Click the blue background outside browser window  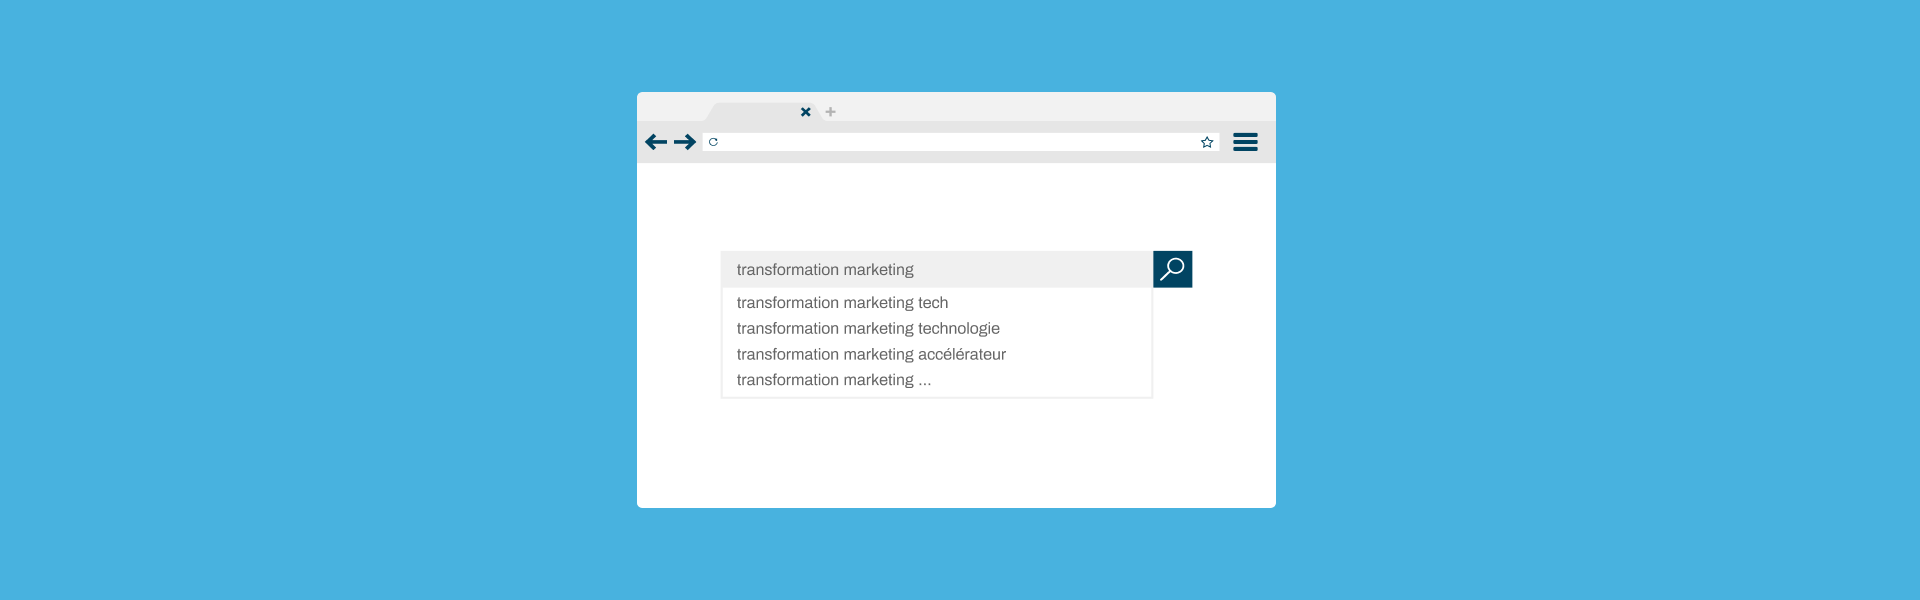300,300
